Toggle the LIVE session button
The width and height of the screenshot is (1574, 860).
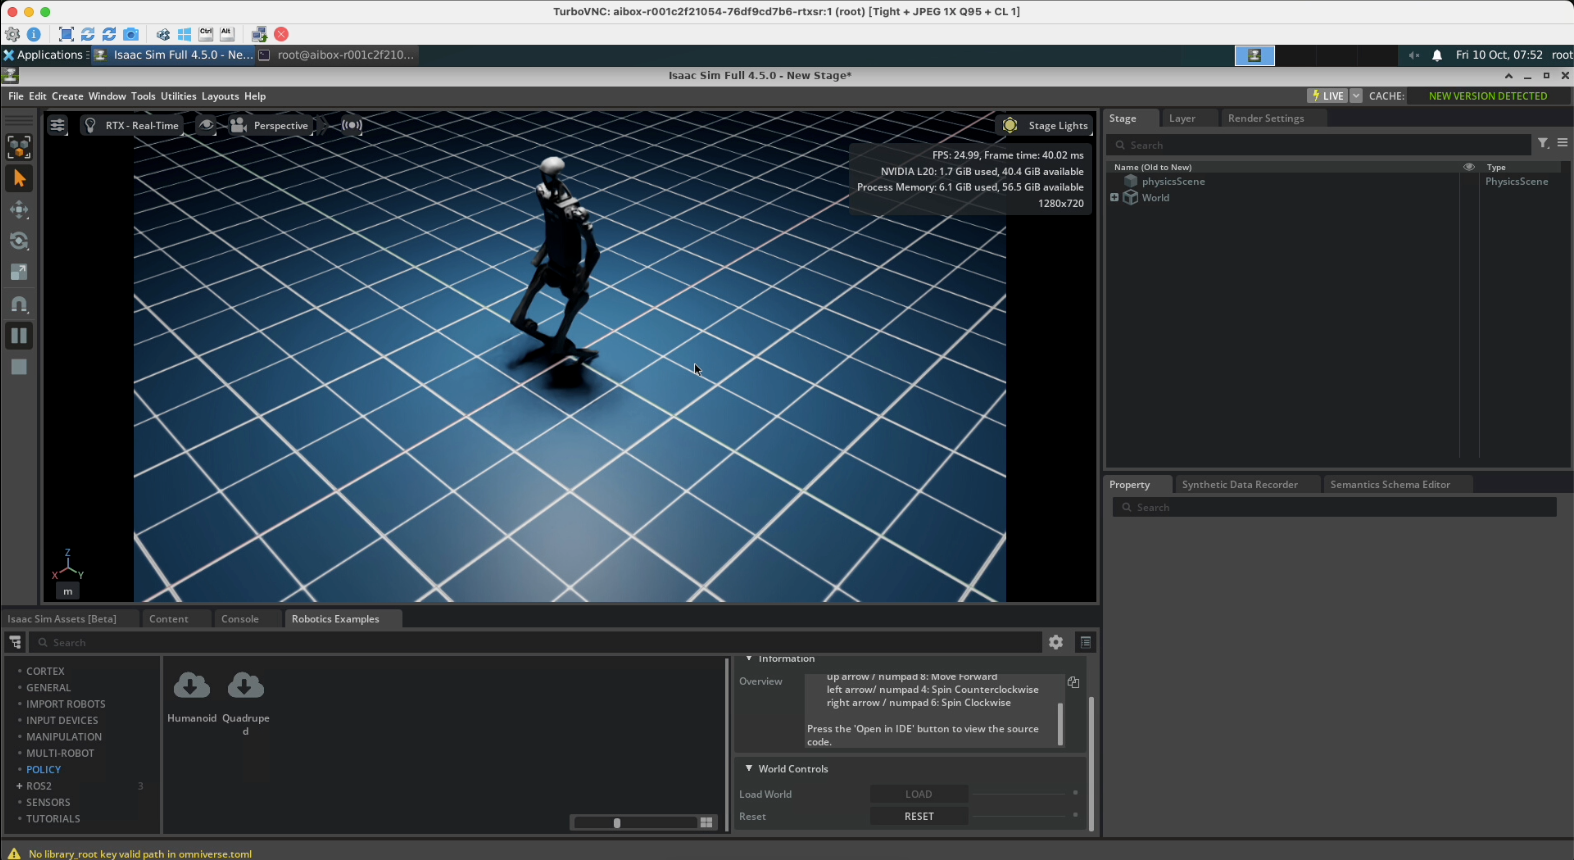(x=1327, y=96)
